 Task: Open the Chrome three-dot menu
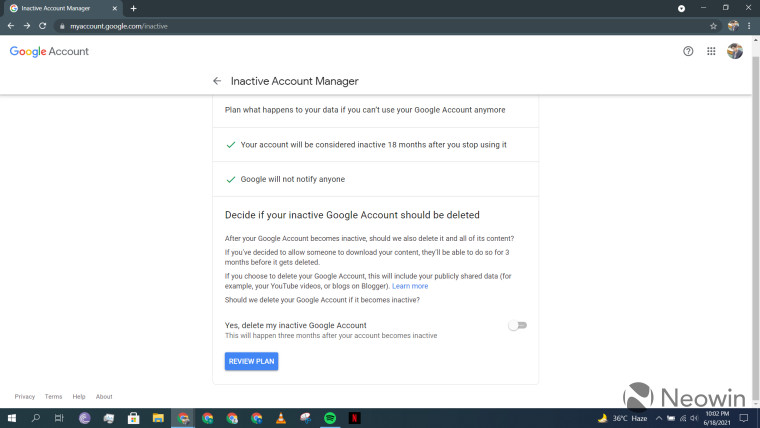pyautogui.click(x=749, y=26)
